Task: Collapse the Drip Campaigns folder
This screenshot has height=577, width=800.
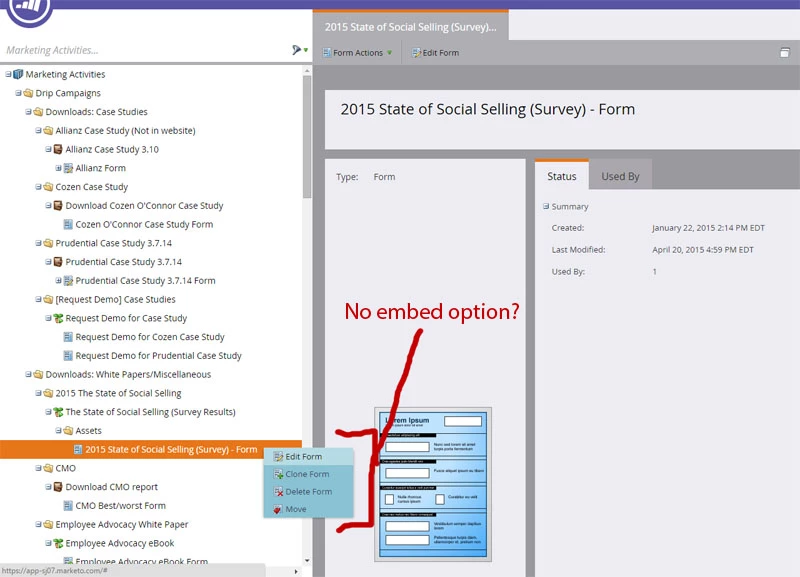Action: [18, 93]
